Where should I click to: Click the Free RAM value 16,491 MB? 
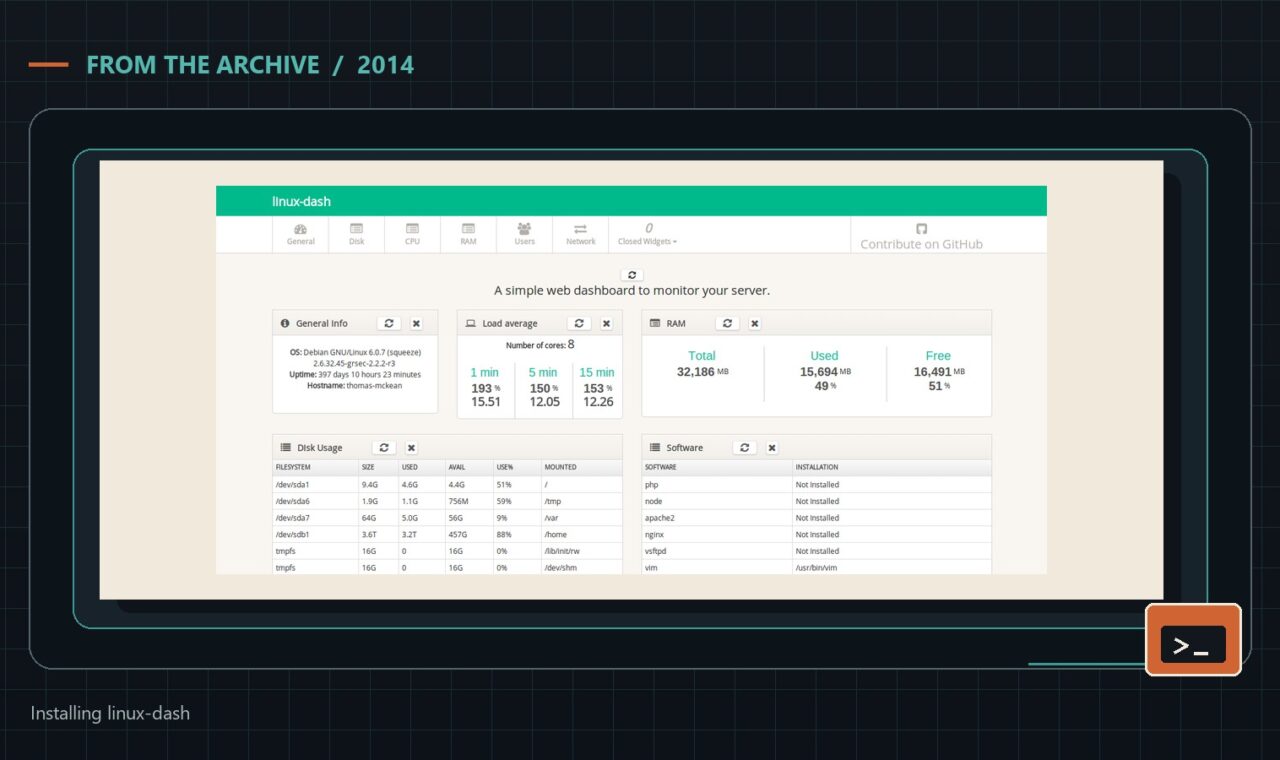939,371
